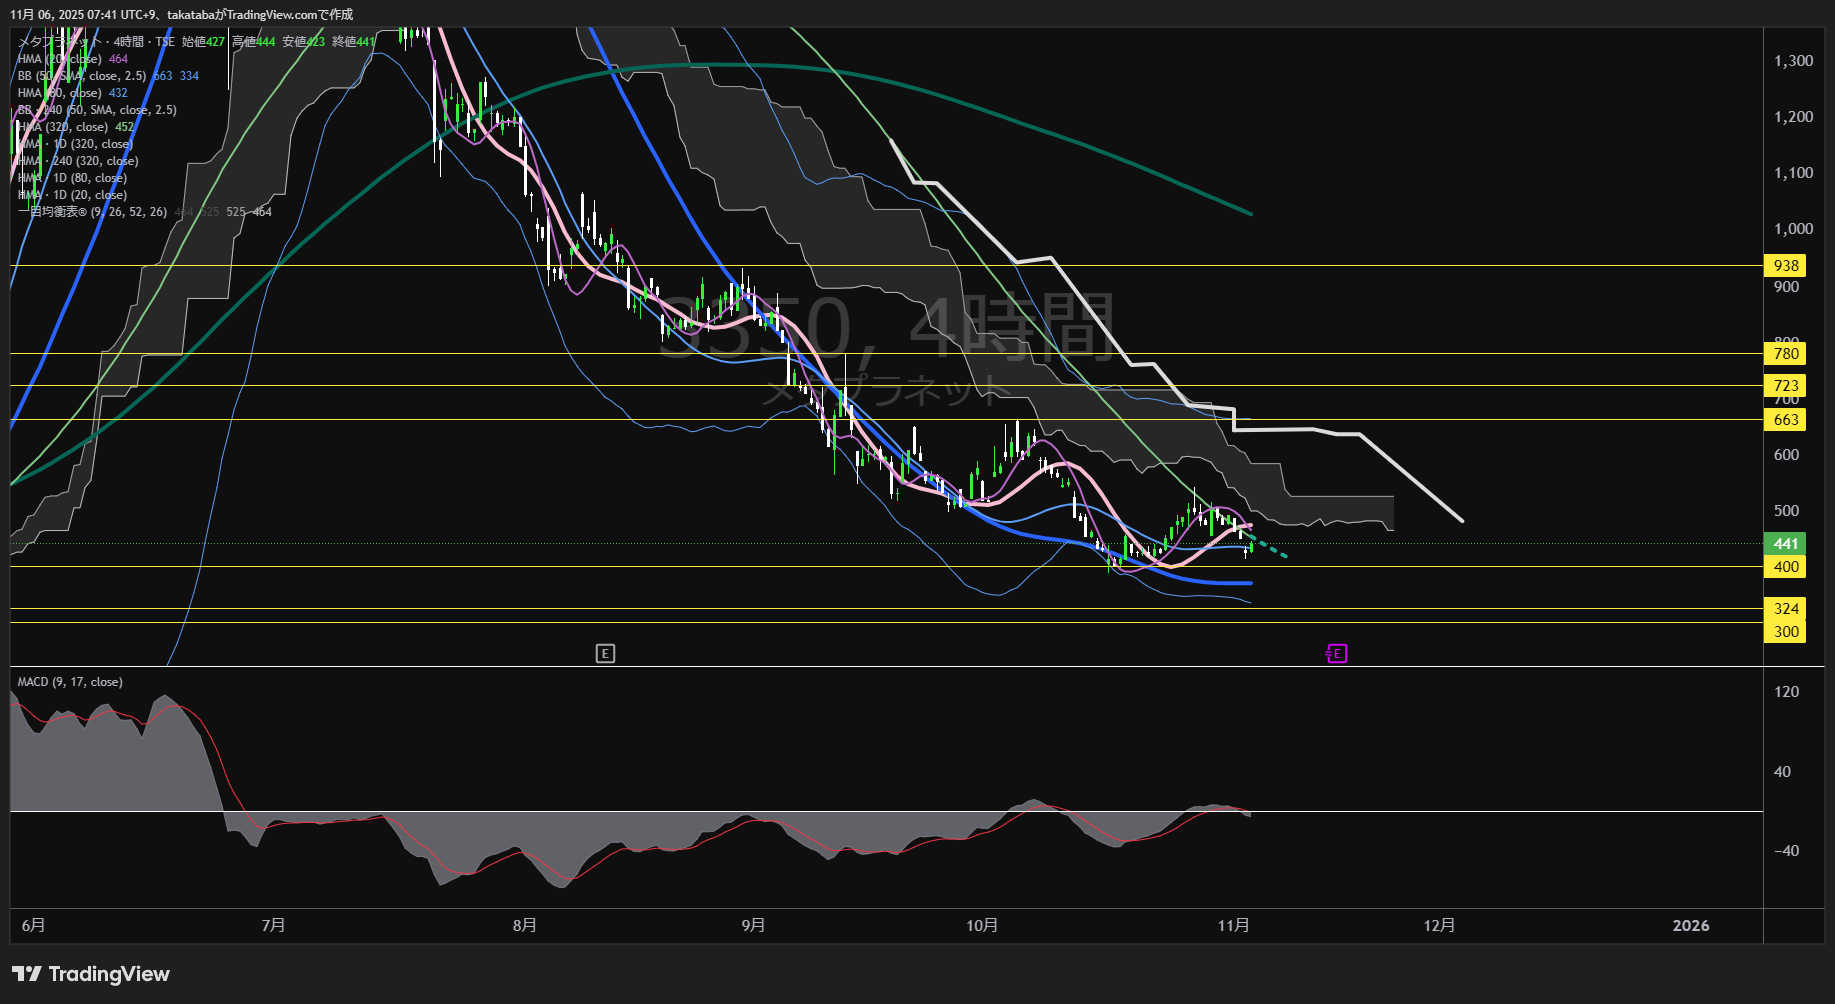Click the 2026 label on time axis
Image resolution: width=1835 pixels, height=1004 pixels.
coord(1690,926)
